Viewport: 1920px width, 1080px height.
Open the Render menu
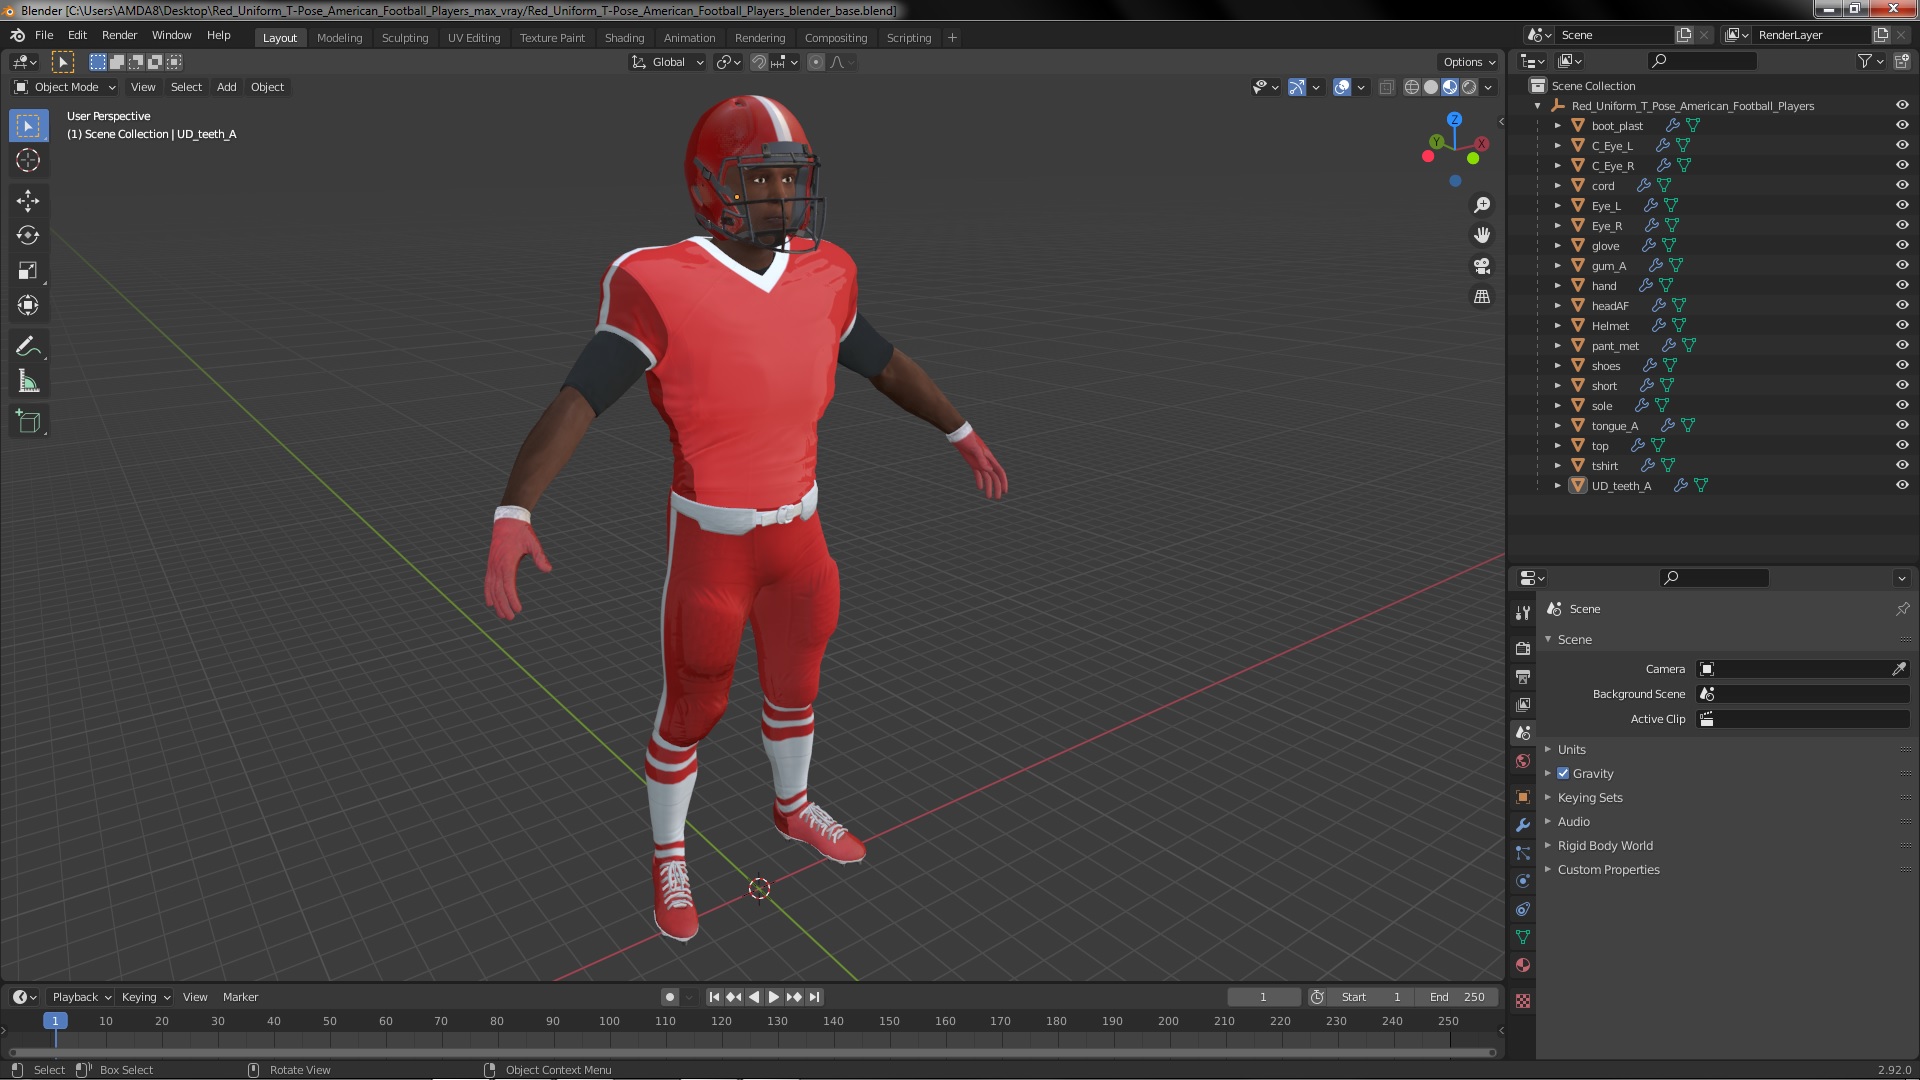click(x=119, y=35)
